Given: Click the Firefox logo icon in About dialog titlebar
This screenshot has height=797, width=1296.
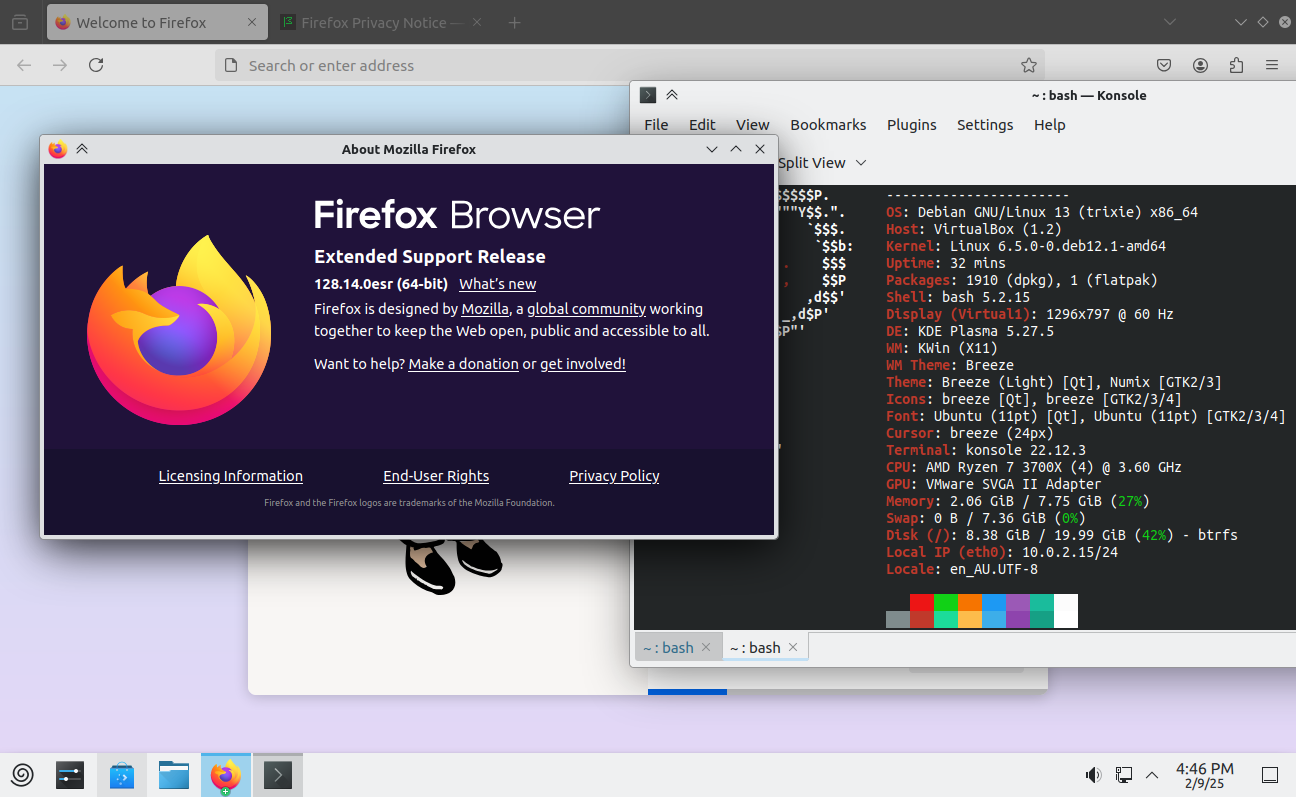Looking at the screenshot, I should [57, 149].
